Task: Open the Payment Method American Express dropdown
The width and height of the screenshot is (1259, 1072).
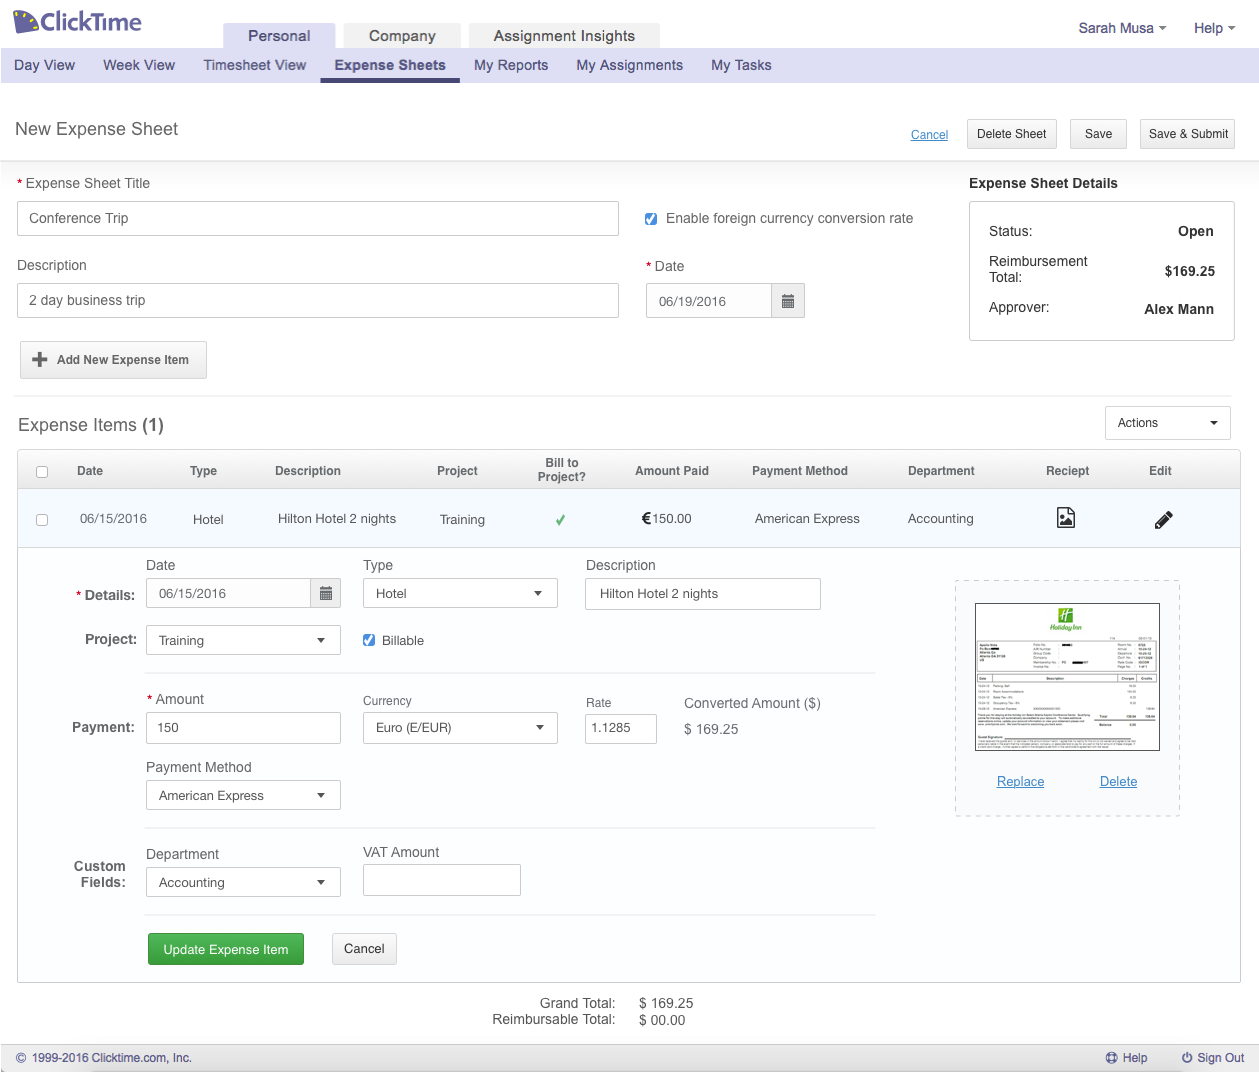Action: [x=243, y=796]
